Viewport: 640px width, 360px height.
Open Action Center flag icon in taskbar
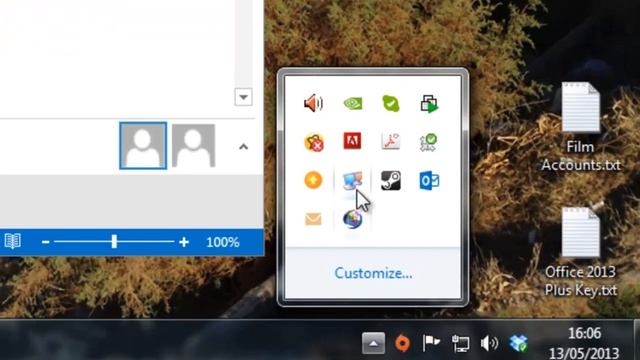[431, 343]
